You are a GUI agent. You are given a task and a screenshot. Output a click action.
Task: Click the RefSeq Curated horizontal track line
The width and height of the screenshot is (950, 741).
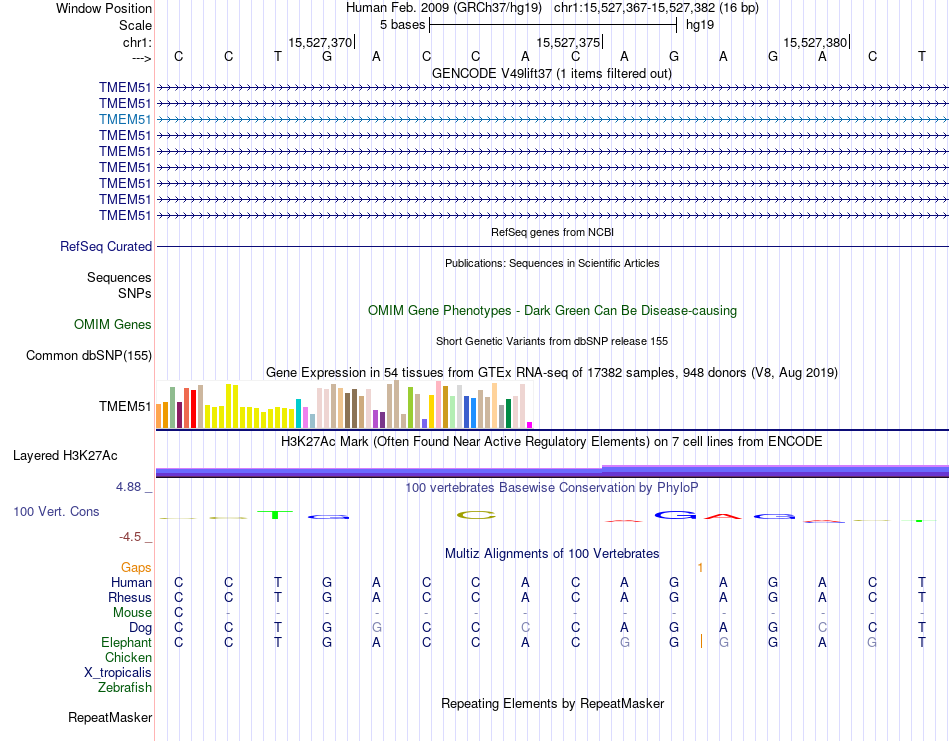553,247
